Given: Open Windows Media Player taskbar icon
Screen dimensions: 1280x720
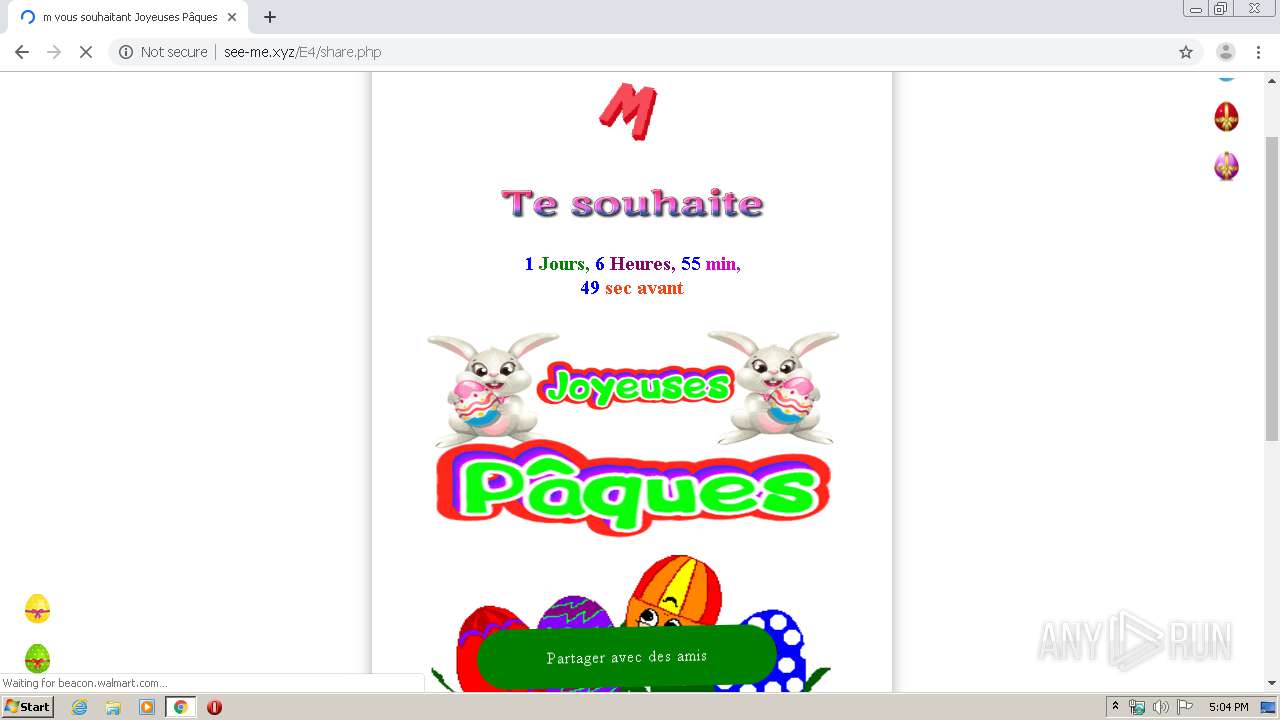Looking at the screenshot, I should [x=147, y=707].
